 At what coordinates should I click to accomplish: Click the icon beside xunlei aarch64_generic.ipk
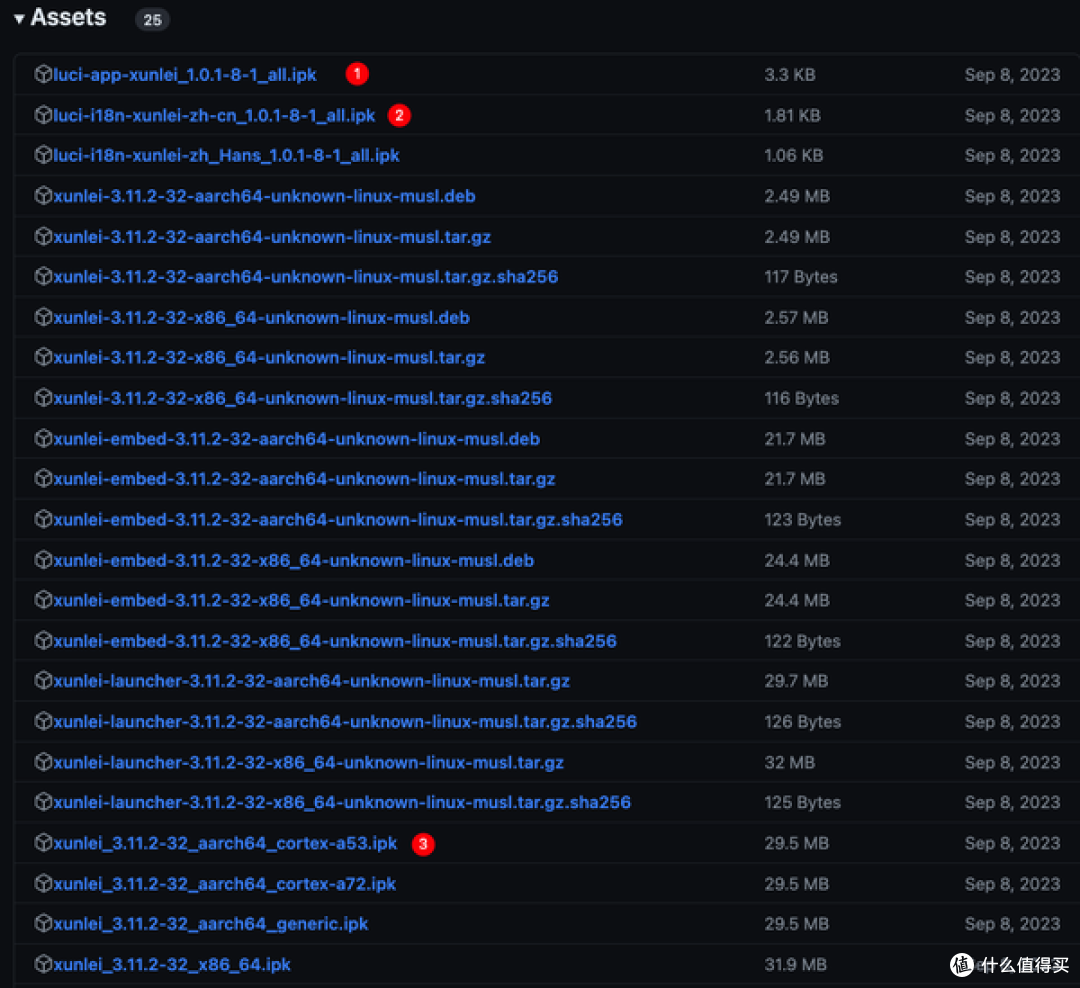pos(43,923)
